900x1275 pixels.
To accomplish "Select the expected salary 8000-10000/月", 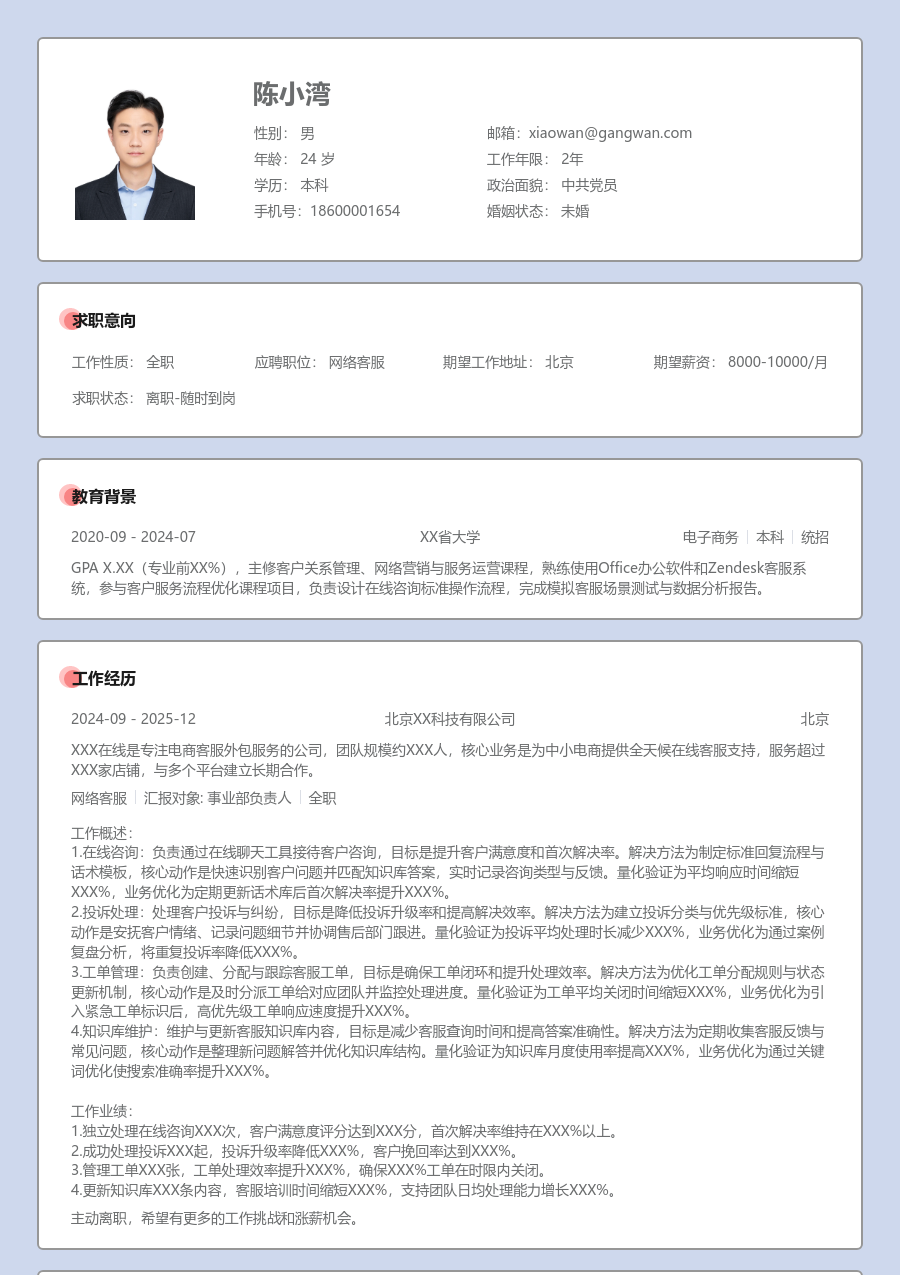I will (x=778, y=362).
